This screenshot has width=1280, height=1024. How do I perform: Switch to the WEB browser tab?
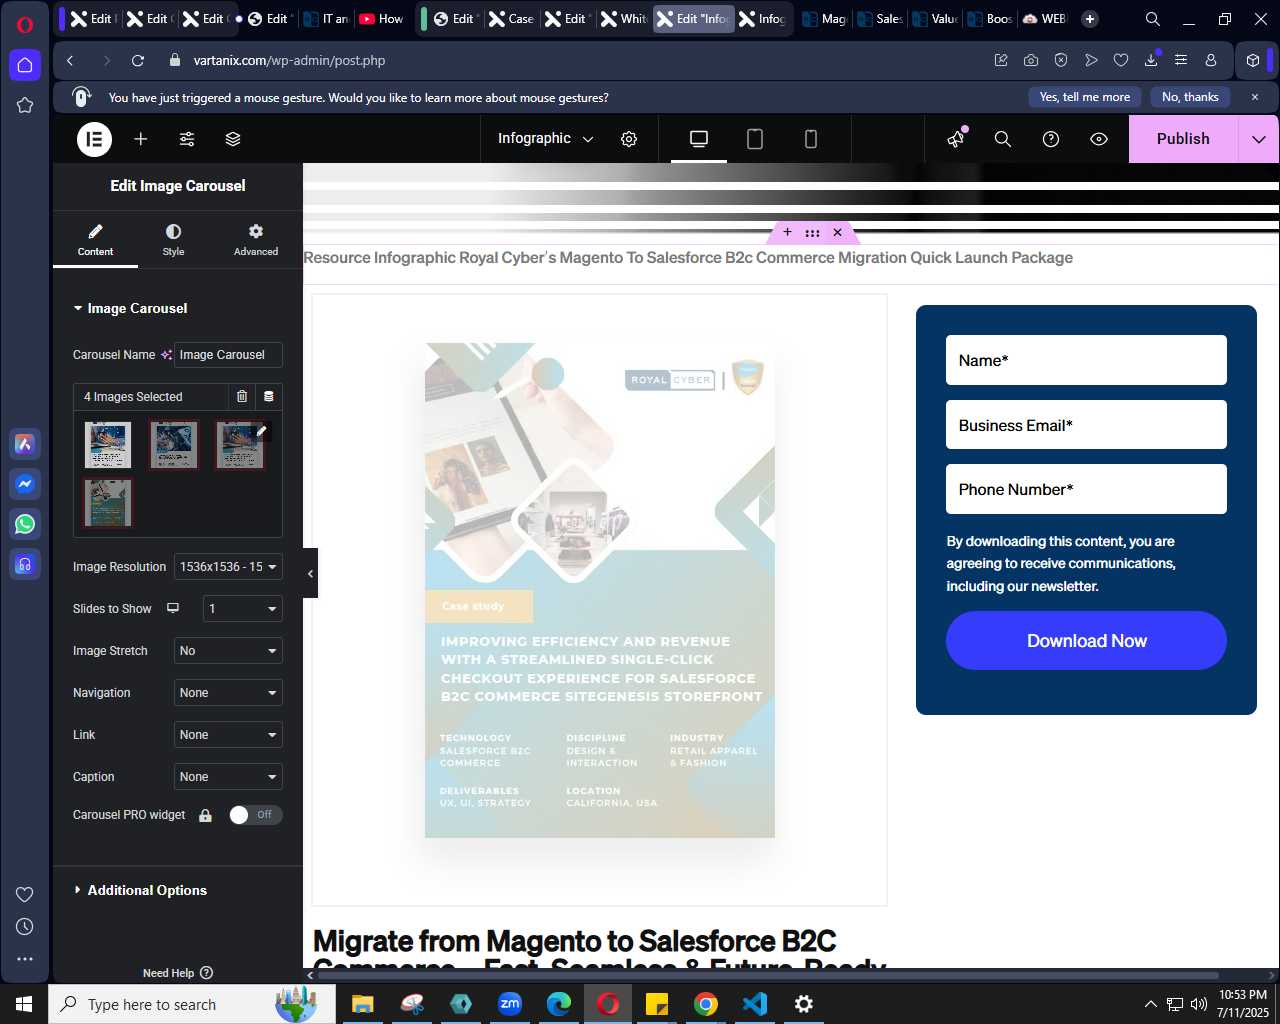click(x=1045, y=19)
